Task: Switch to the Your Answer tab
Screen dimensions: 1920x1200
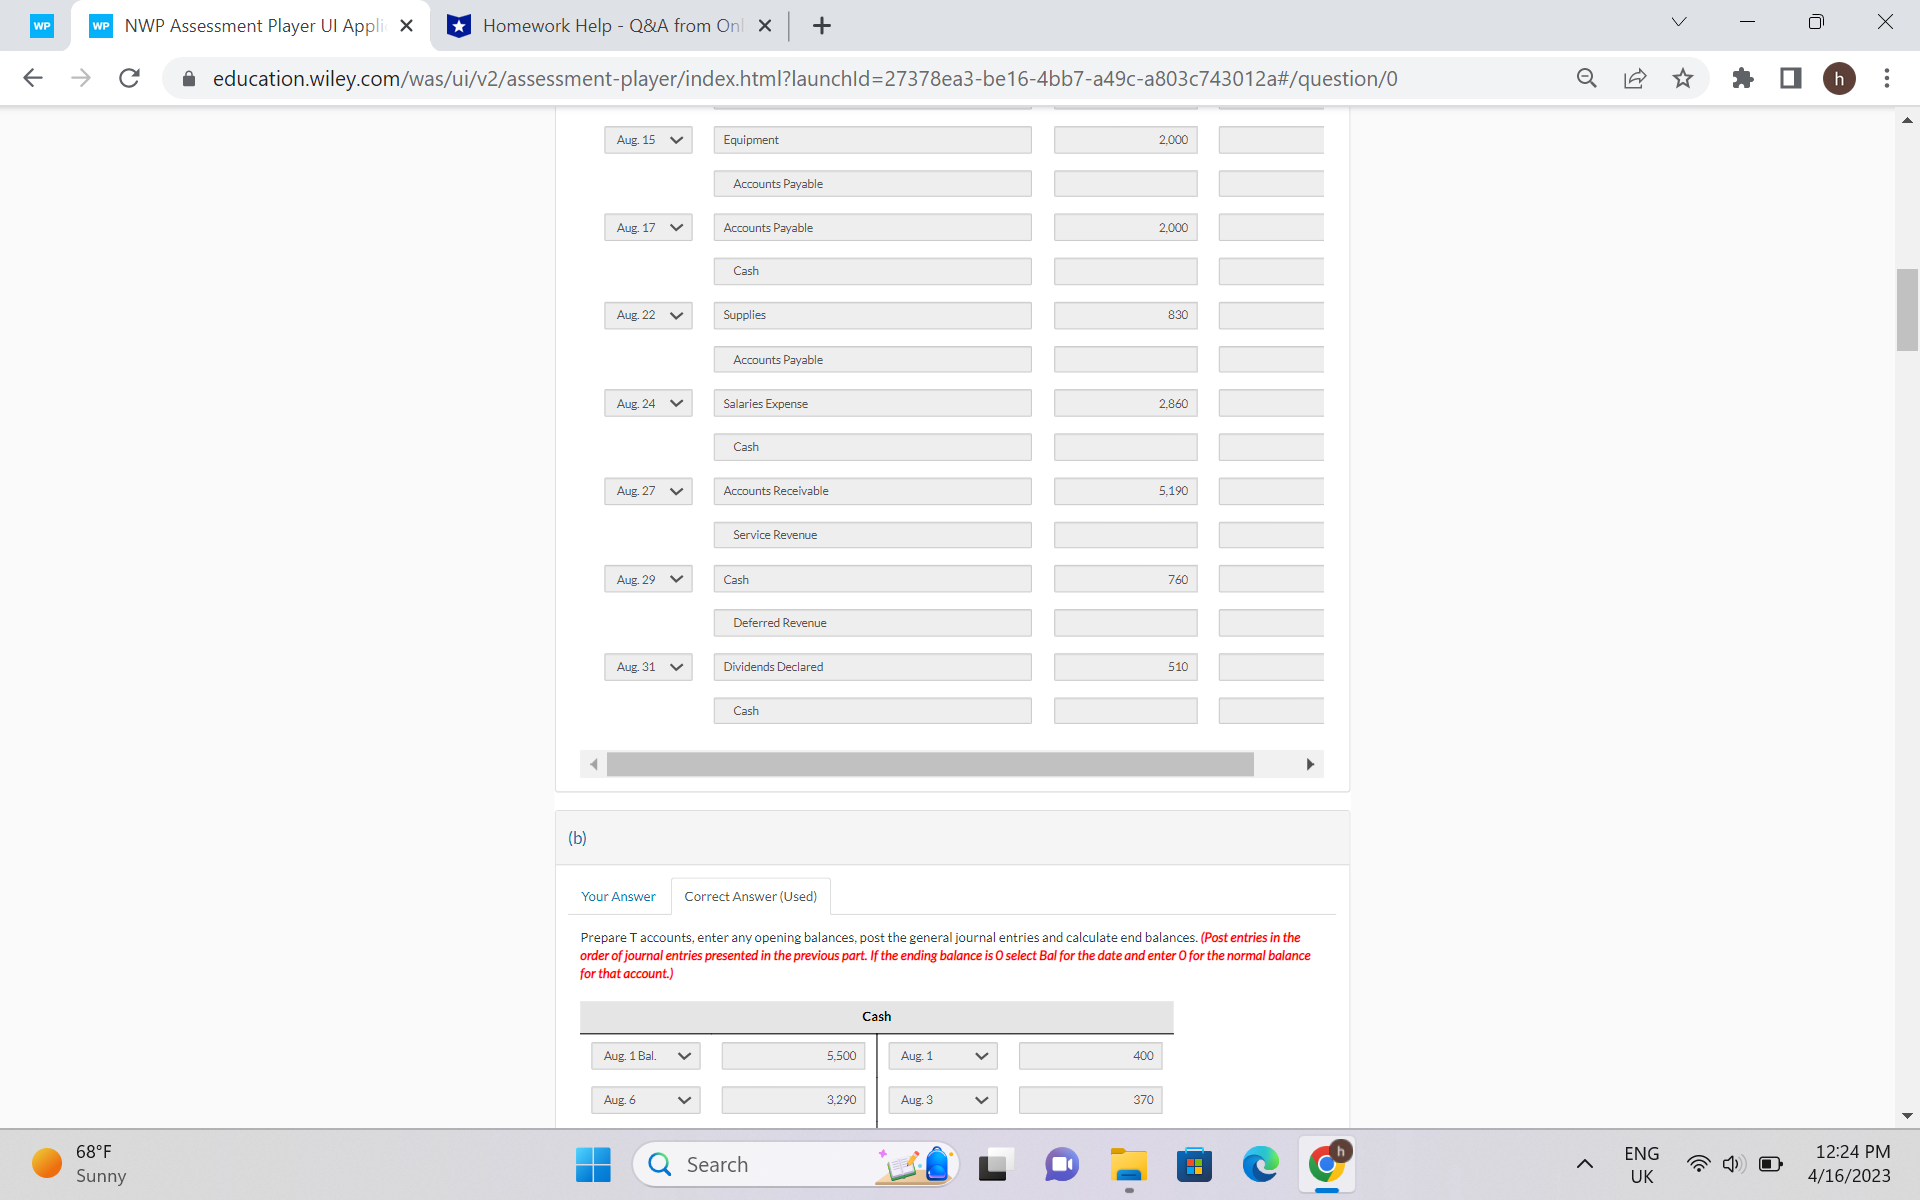Action: [x=618, y=896]
